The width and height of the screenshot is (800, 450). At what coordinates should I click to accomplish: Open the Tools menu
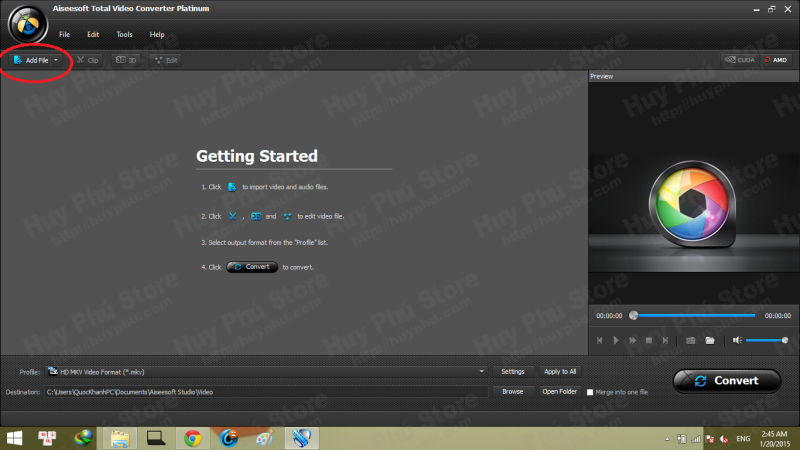pos(124,34)
